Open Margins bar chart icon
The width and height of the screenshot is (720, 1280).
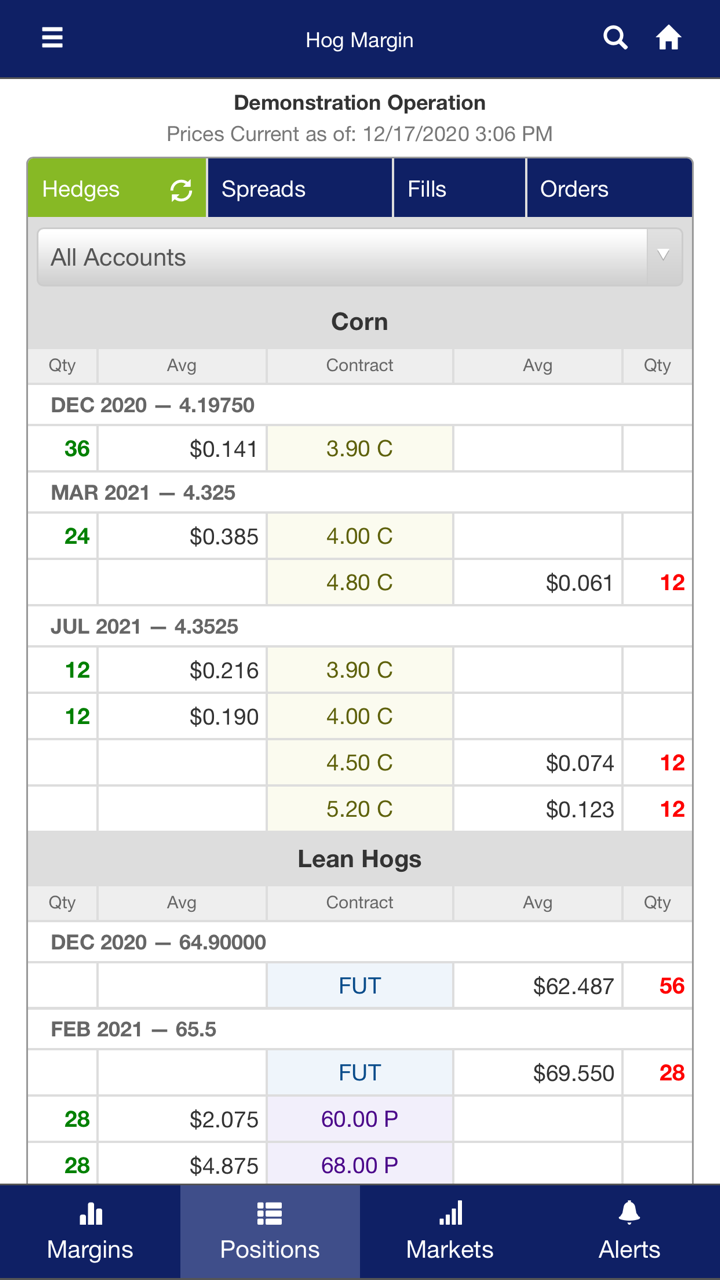90,1214
